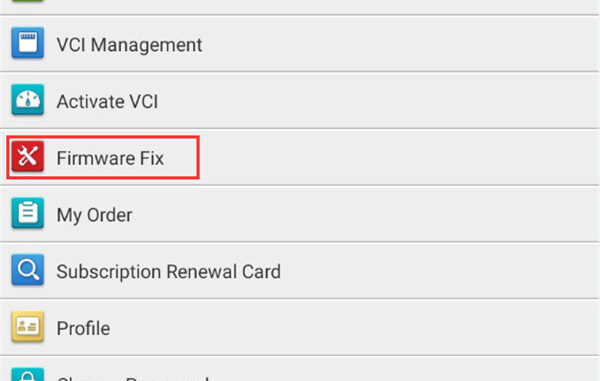Tap the teal lock icon at bottom
The height and width of the screenshot is (381, 600).
[28, 374]
